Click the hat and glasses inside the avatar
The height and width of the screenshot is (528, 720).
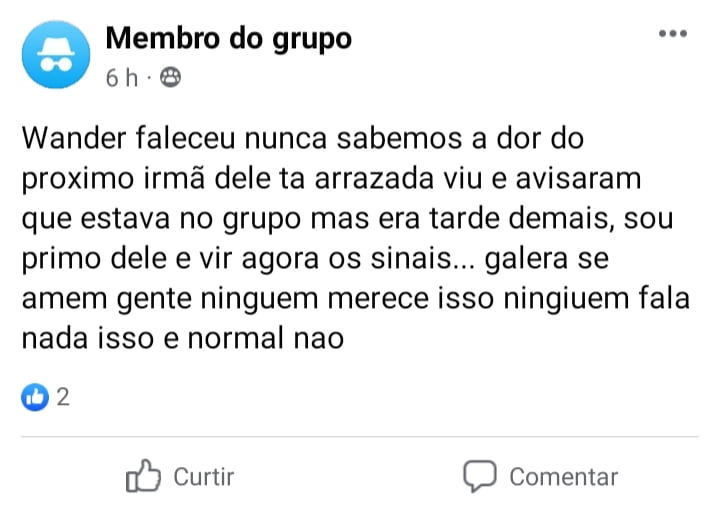point(56,54)
